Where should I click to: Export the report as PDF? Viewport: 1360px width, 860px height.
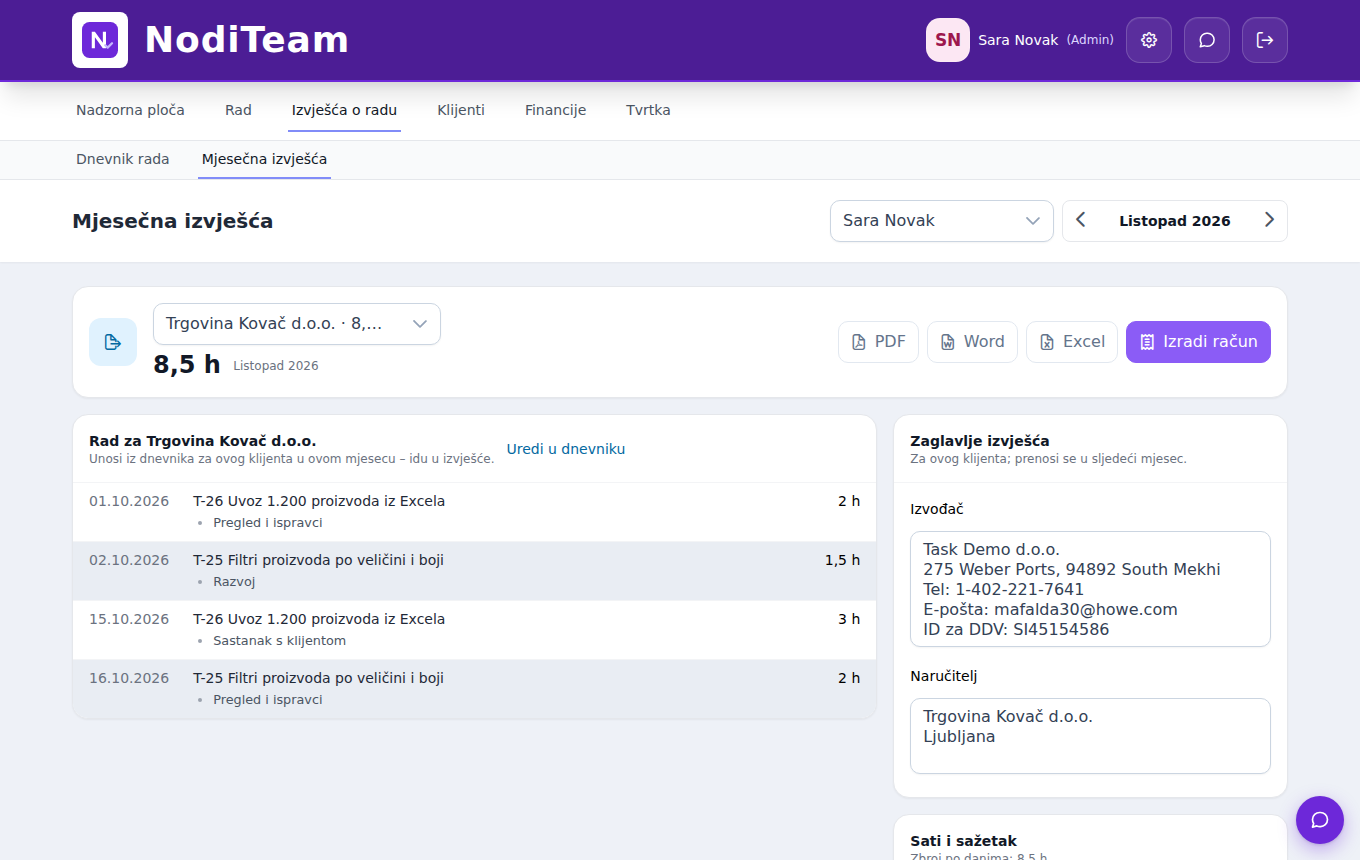click(878, 342)
